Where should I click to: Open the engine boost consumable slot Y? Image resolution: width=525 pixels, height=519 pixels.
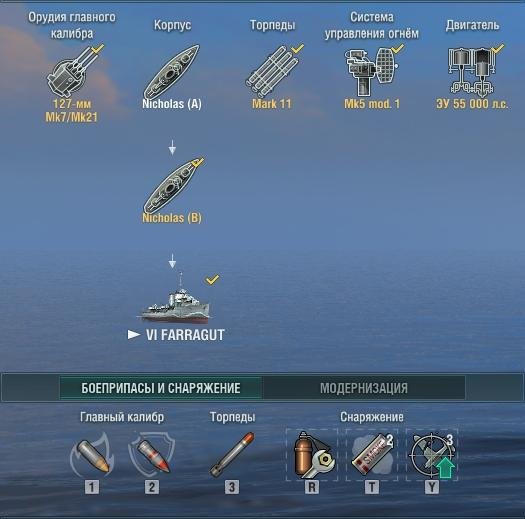click(x=432, y=455)
